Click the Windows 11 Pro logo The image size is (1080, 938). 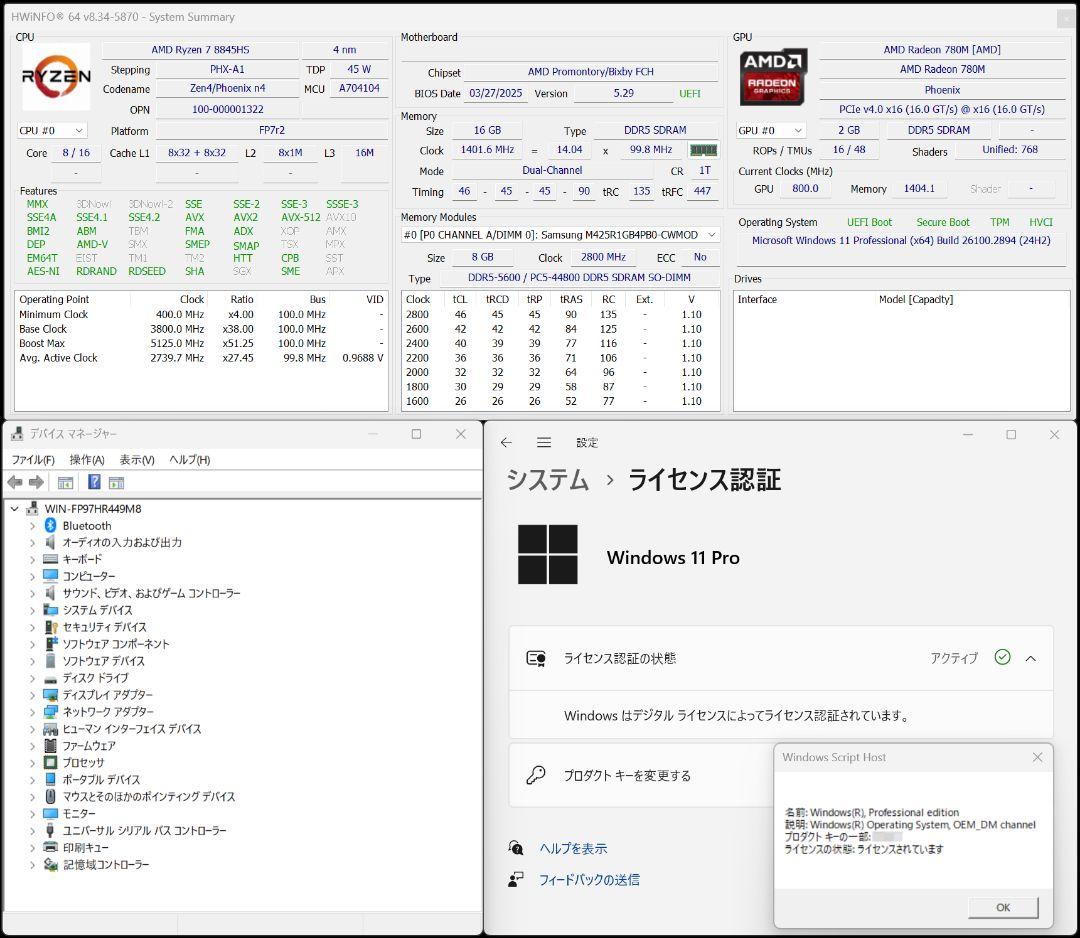pyautogui.click(x=547, y=555)
